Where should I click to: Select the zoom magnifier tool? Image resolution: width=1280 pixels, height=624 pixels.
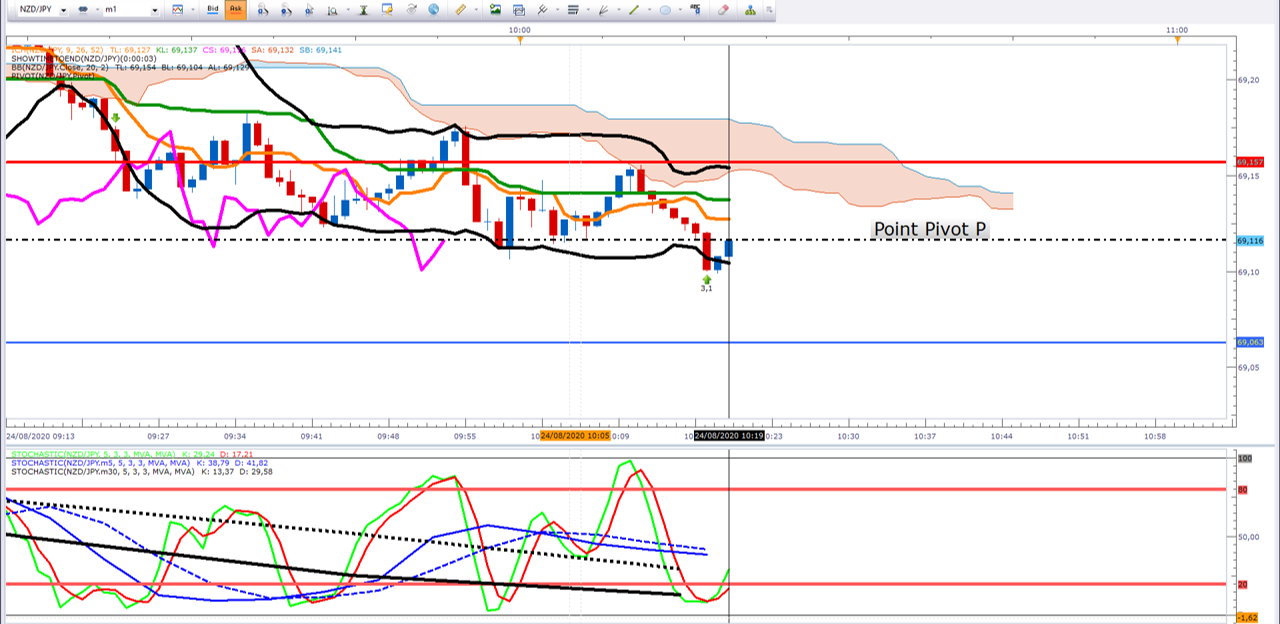click(333, 9)
